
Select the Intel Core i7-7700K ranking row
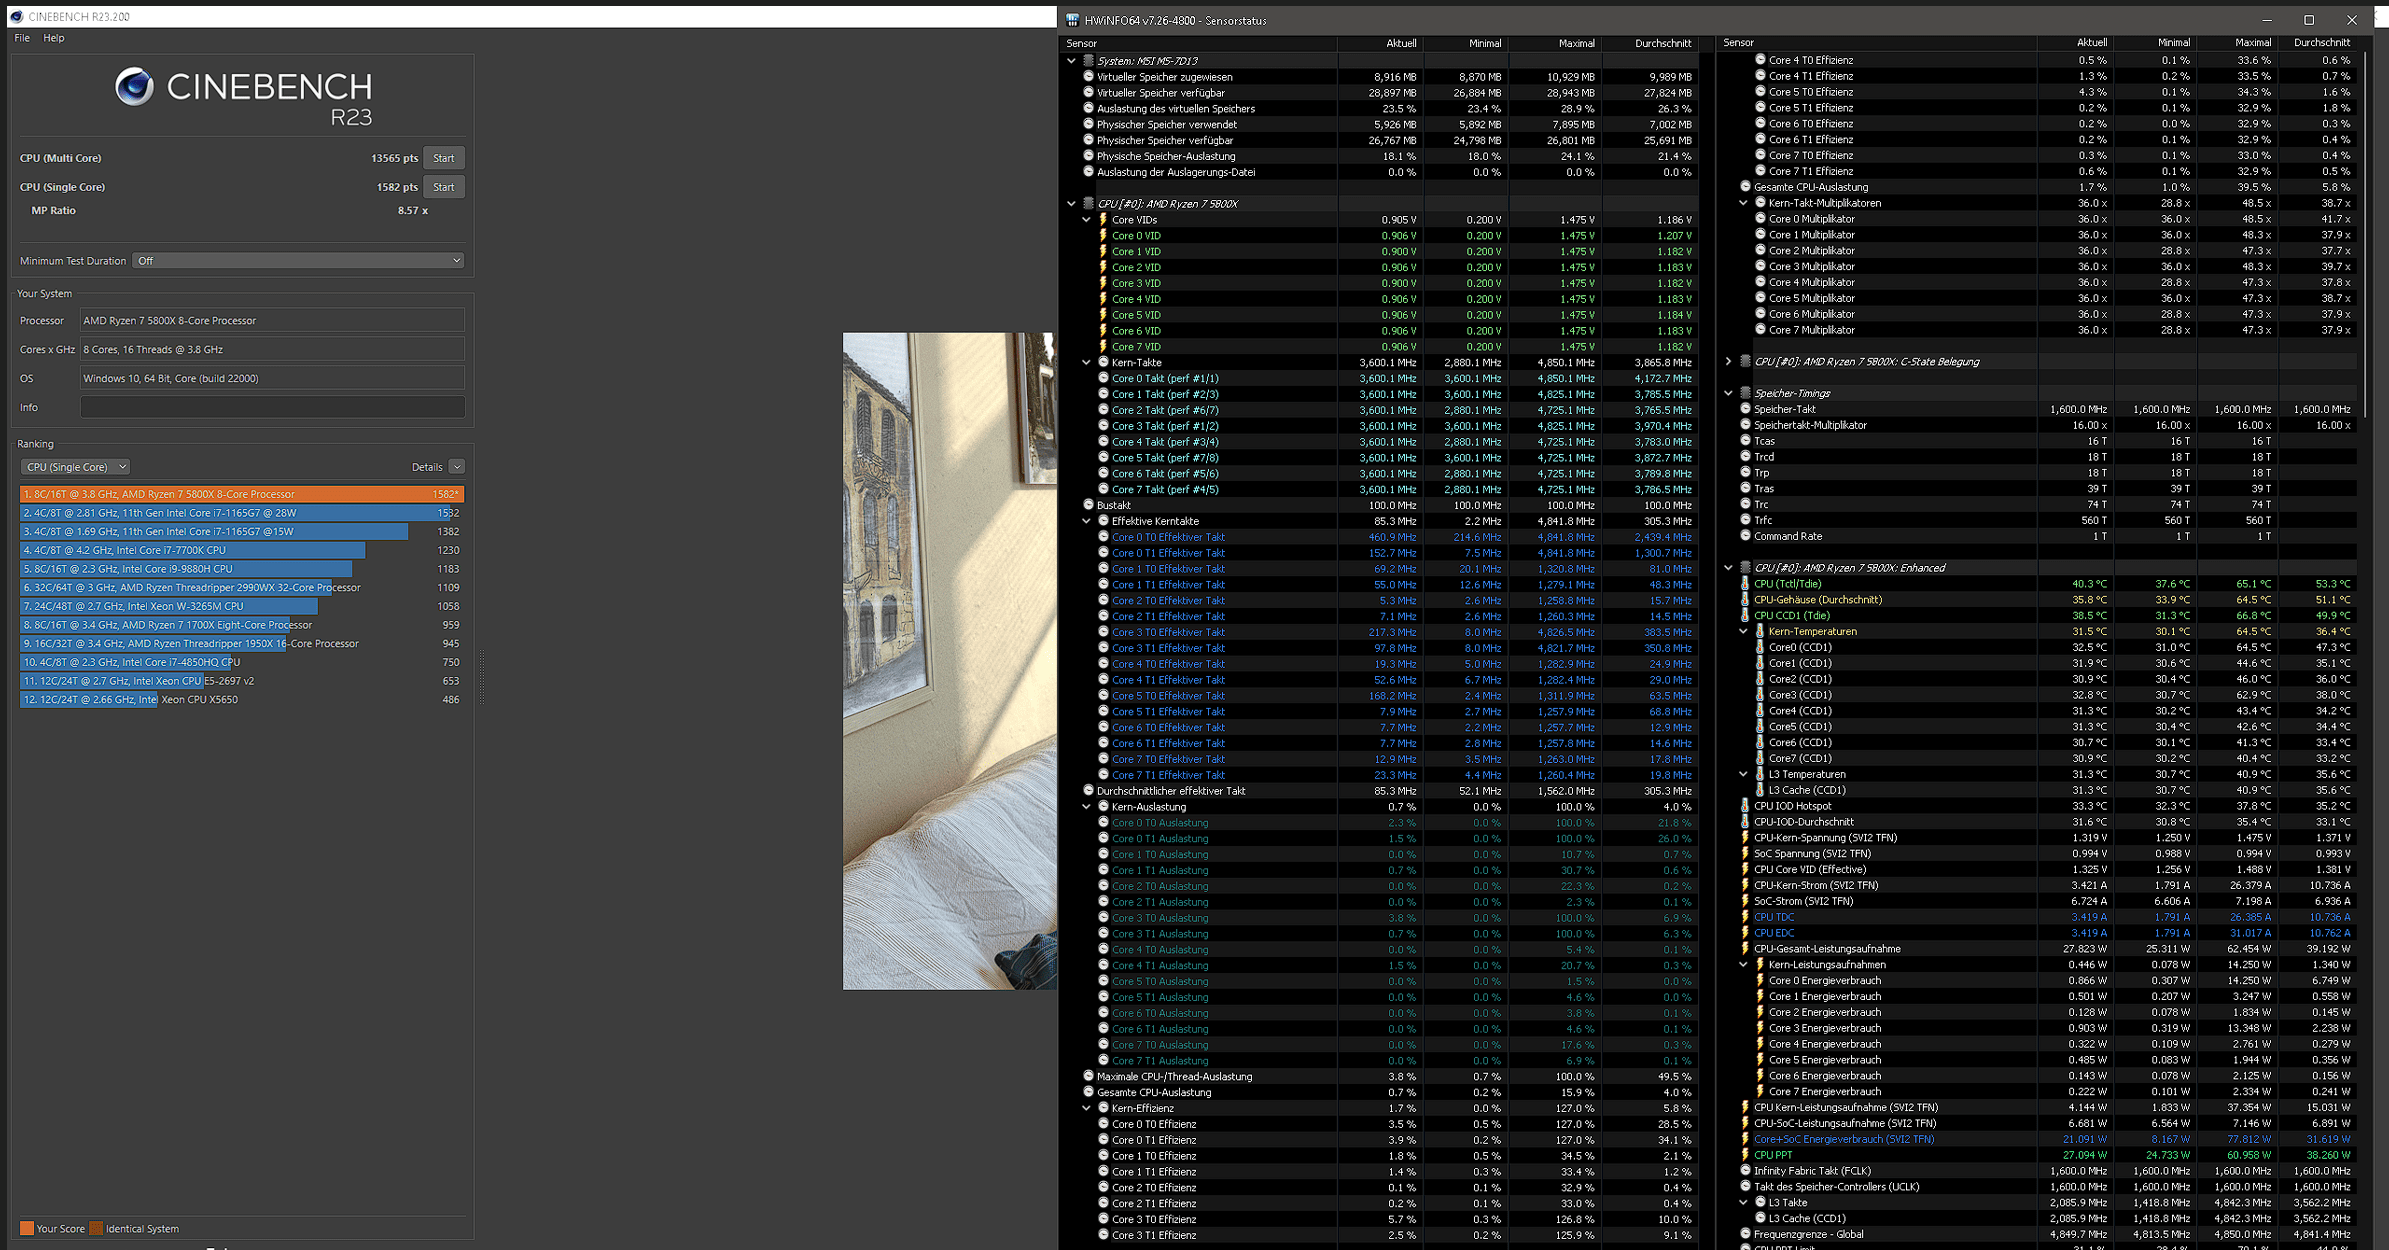click(x=241, y=550)
